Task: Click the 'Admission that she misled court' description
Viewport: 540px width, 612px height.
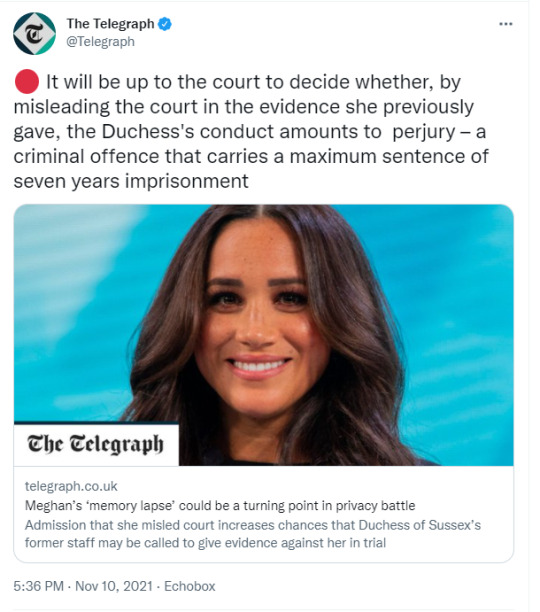Action: pyautogui.click(x=253, y=525)
